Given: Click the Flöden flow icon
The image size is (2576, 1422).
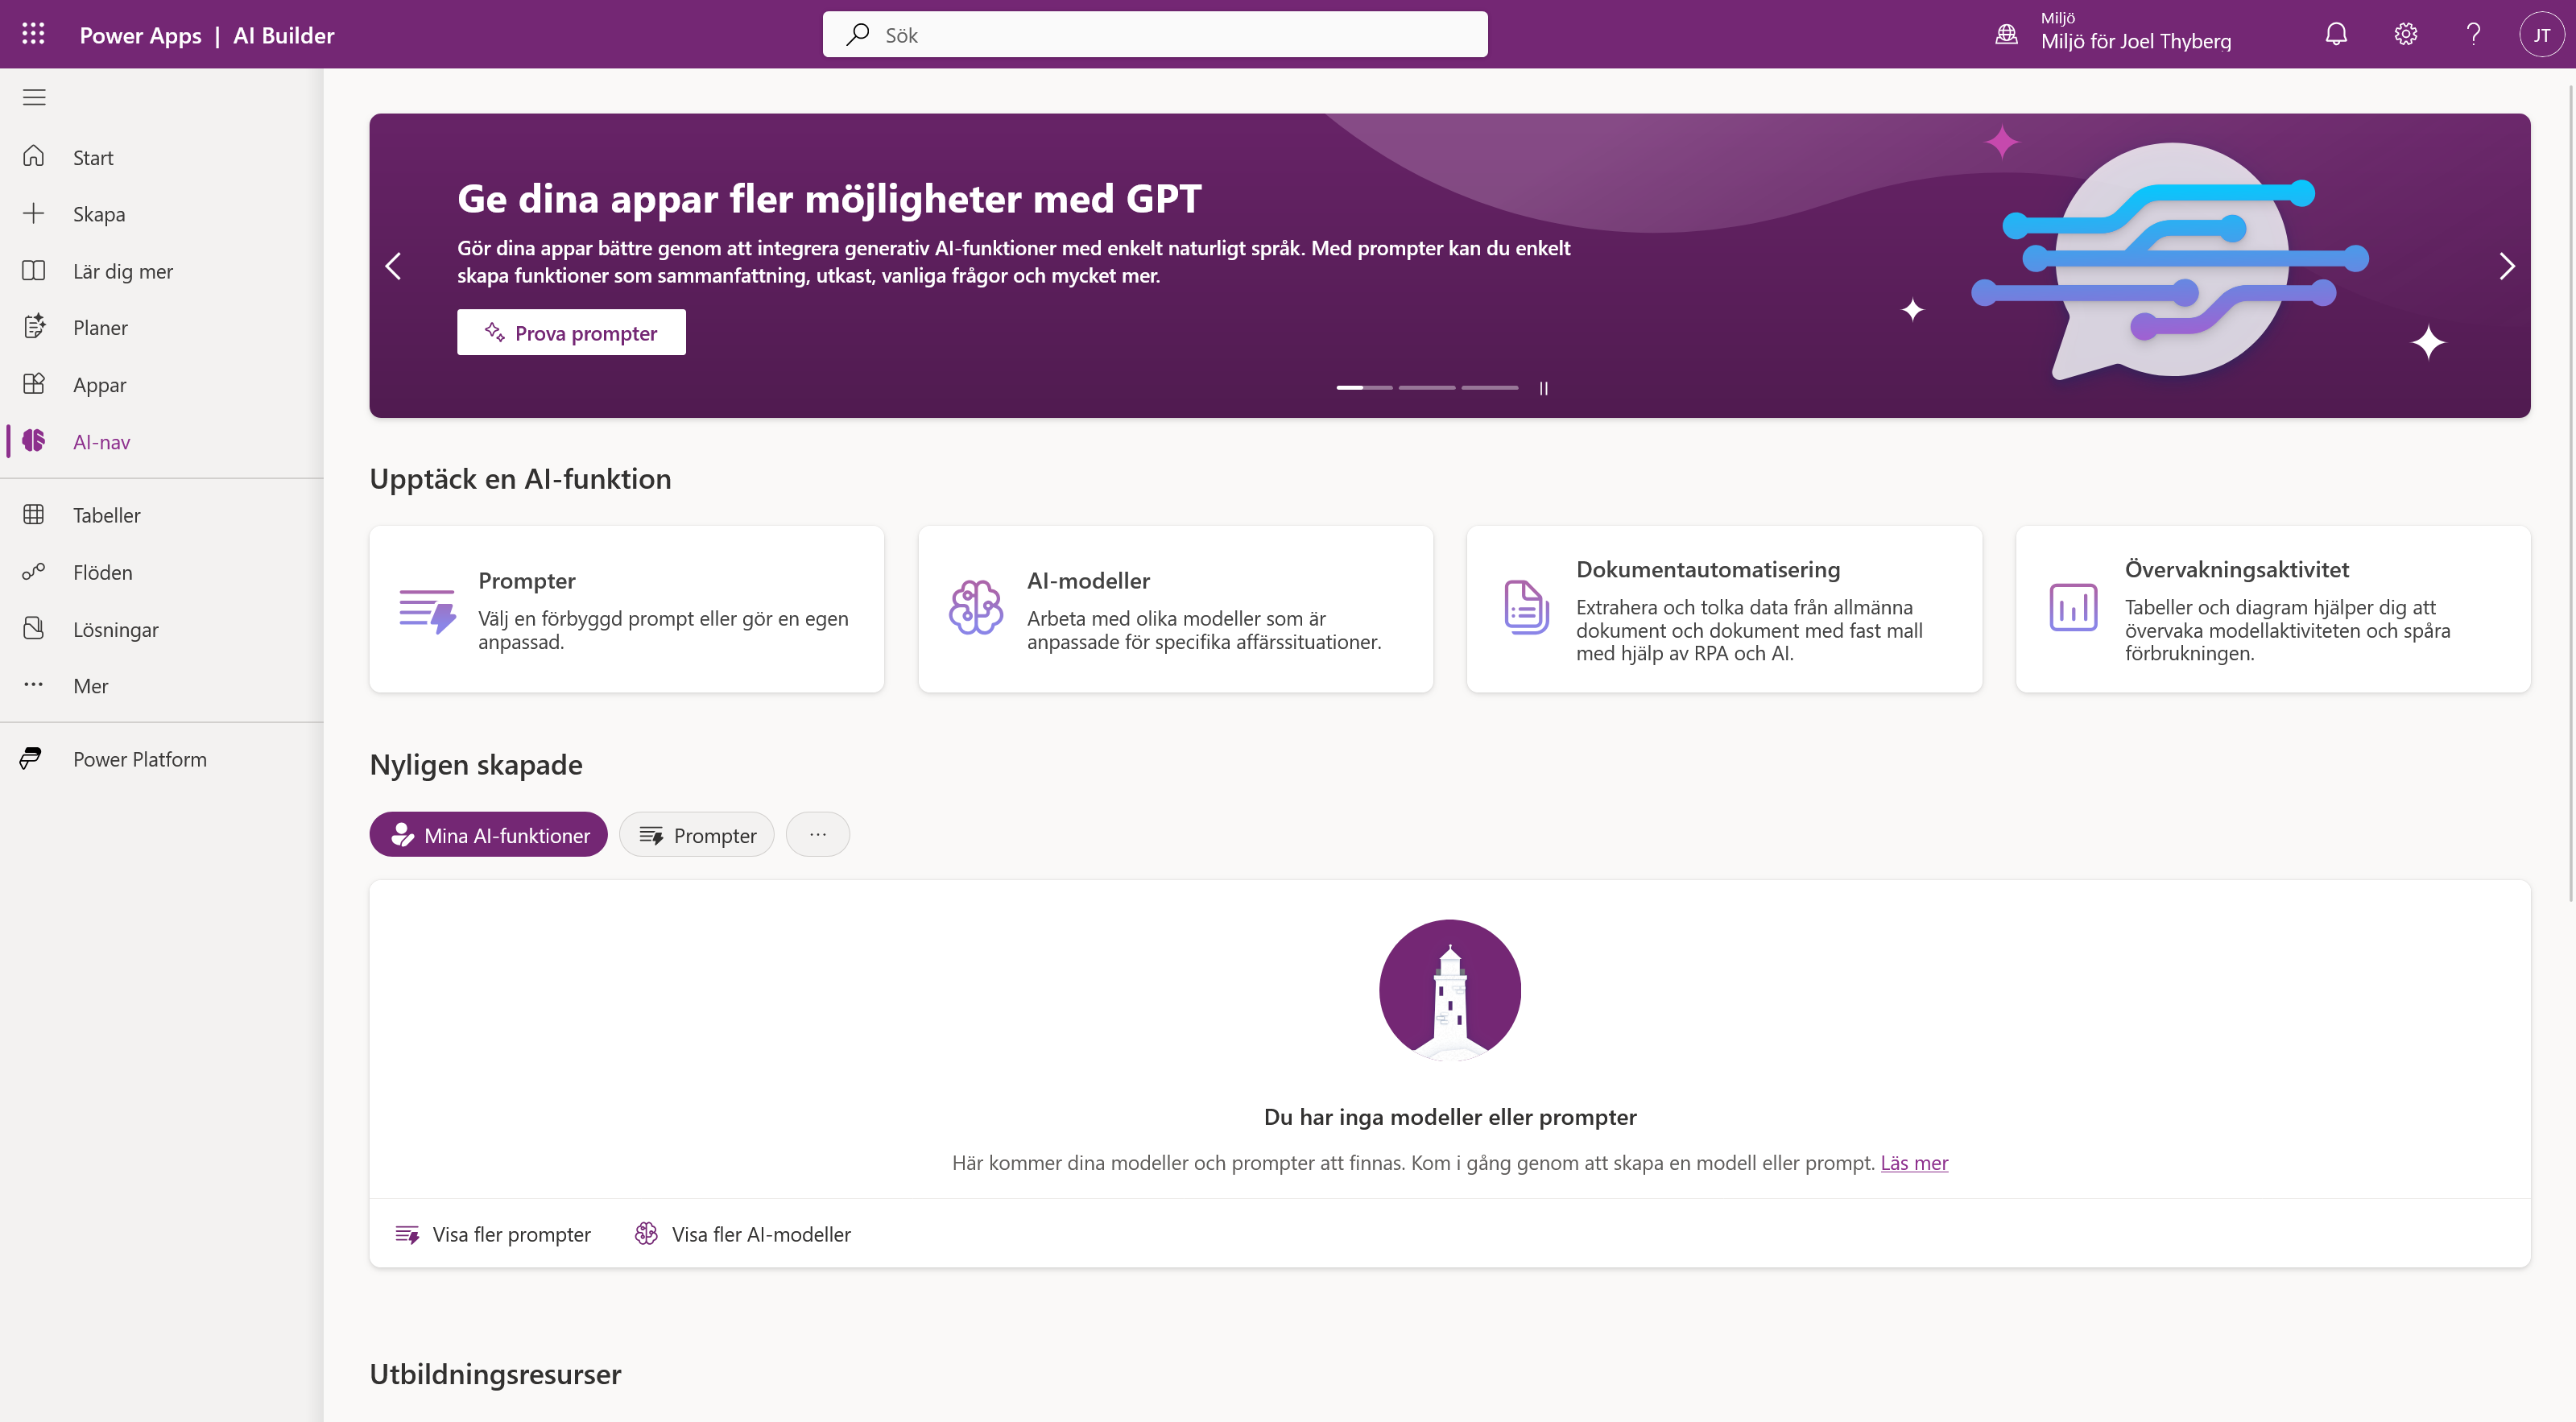Looking at the screenshot, I should pyautogui.click(x=34, y=571).
